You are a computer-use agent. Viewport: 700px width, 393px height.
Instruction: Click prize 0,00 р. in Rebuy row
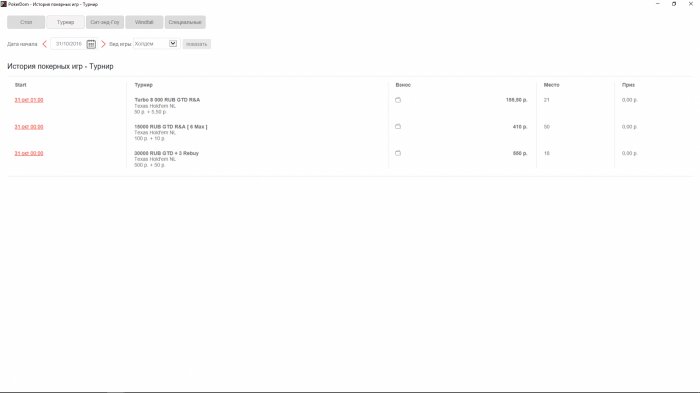(x=629, y=153)
